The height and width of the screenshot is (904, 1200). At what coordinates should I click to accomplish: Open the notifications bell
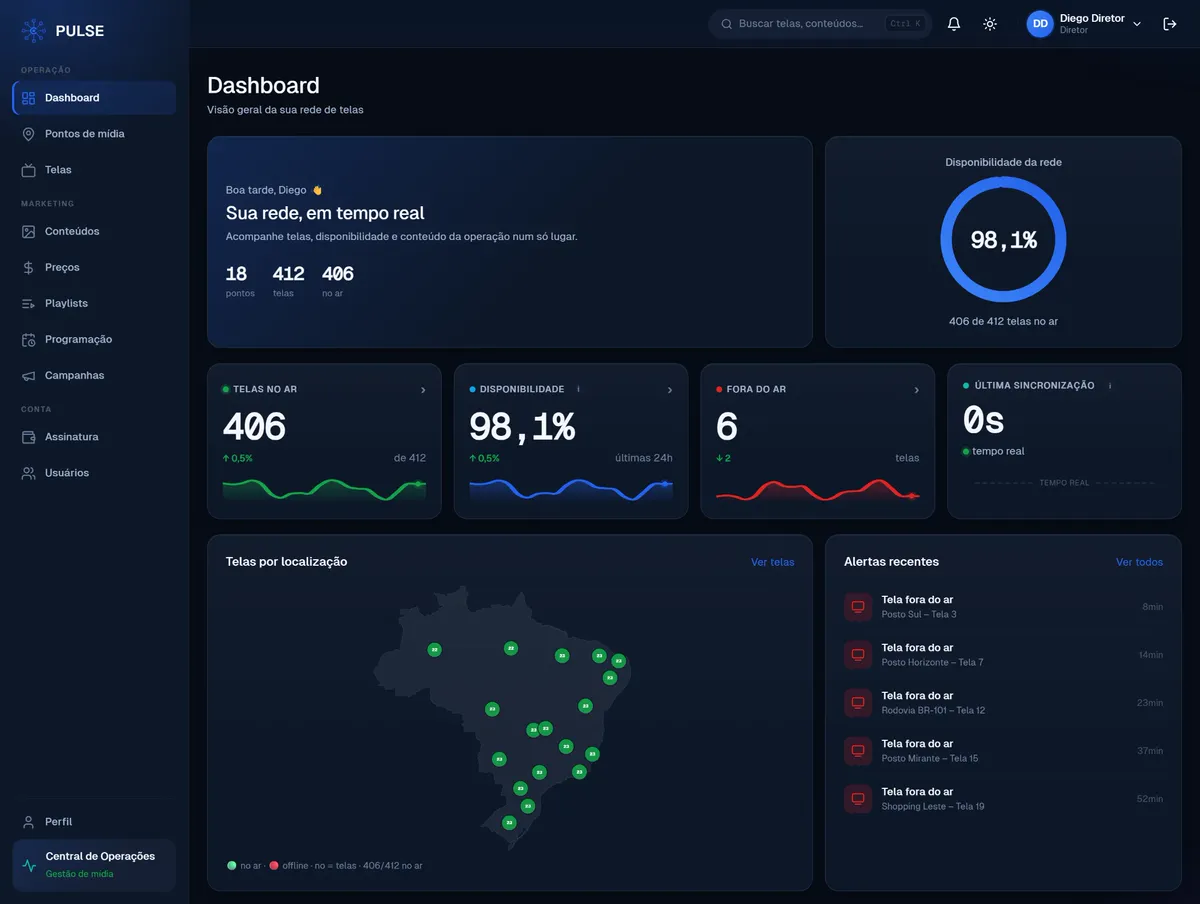point(954,24)
